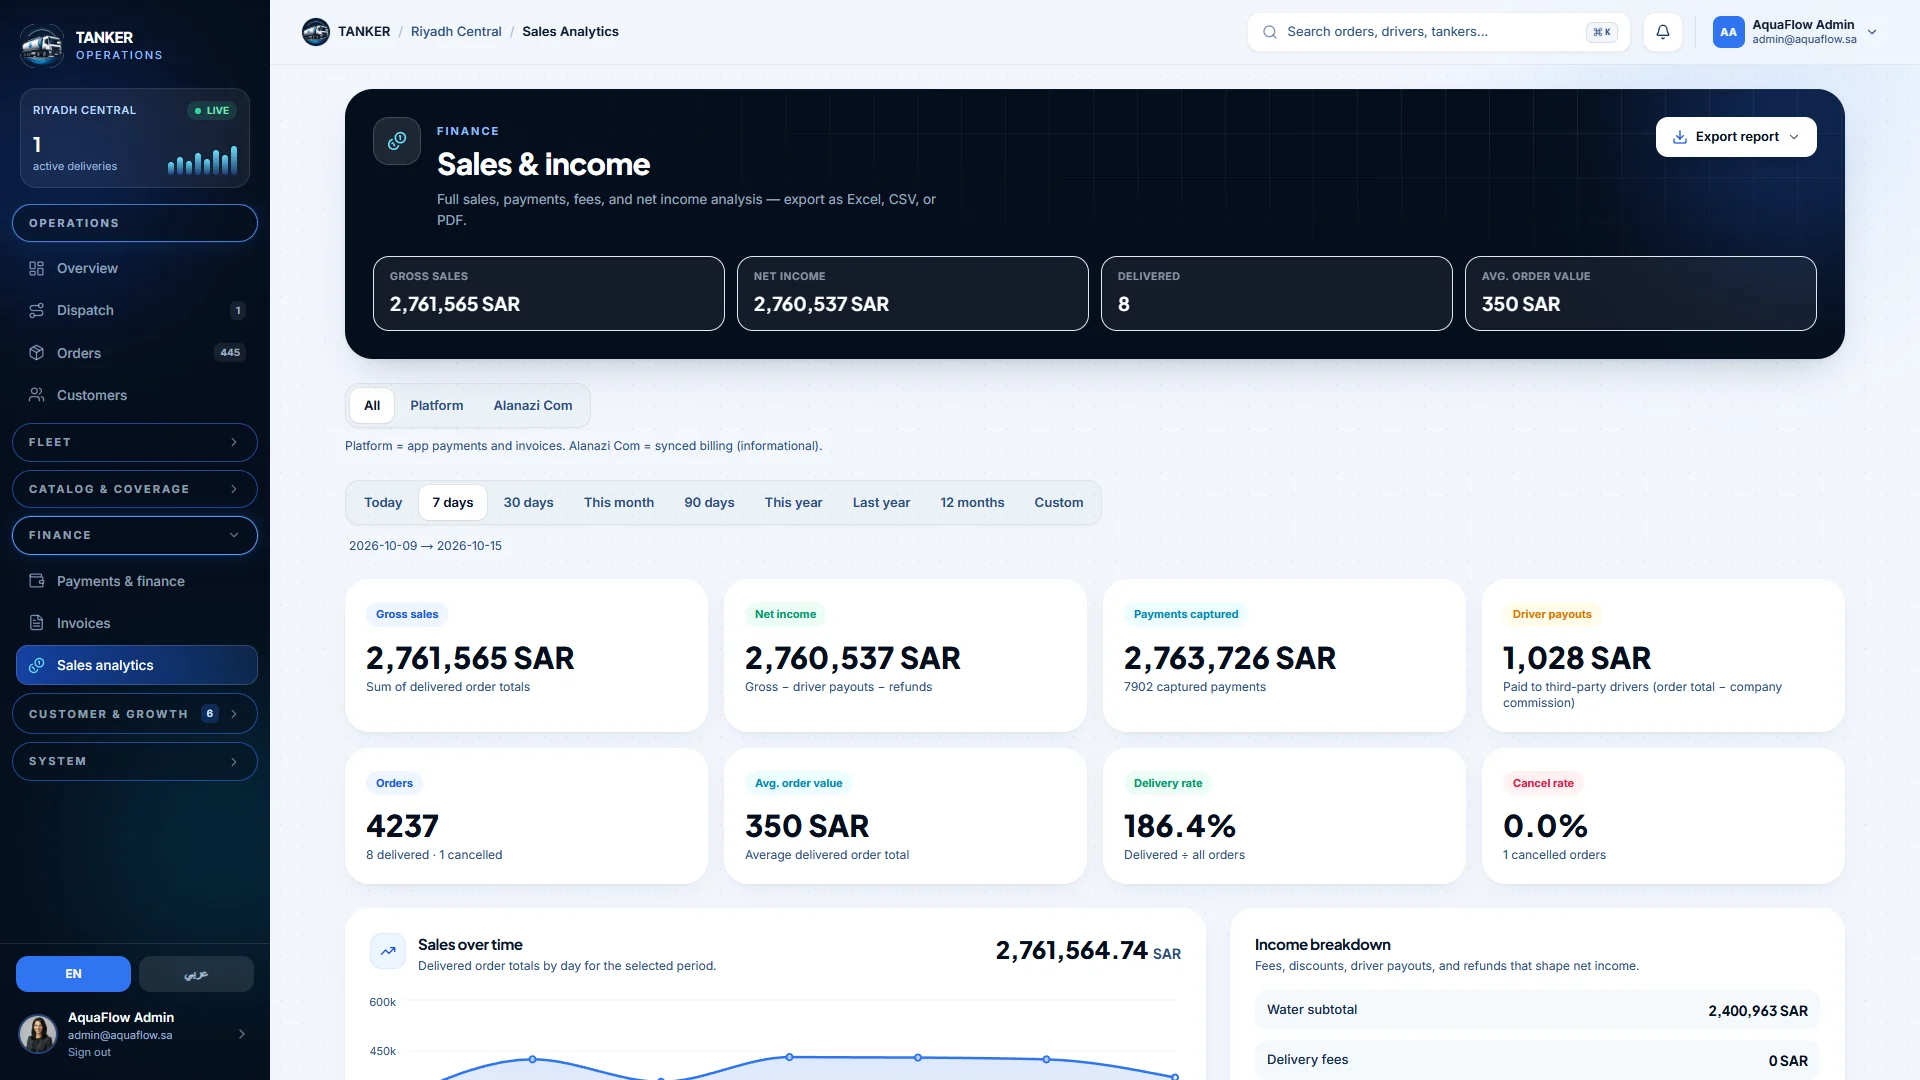
Task: Click the Payments & finance wallet icon
Action: (x=37, y=581)
